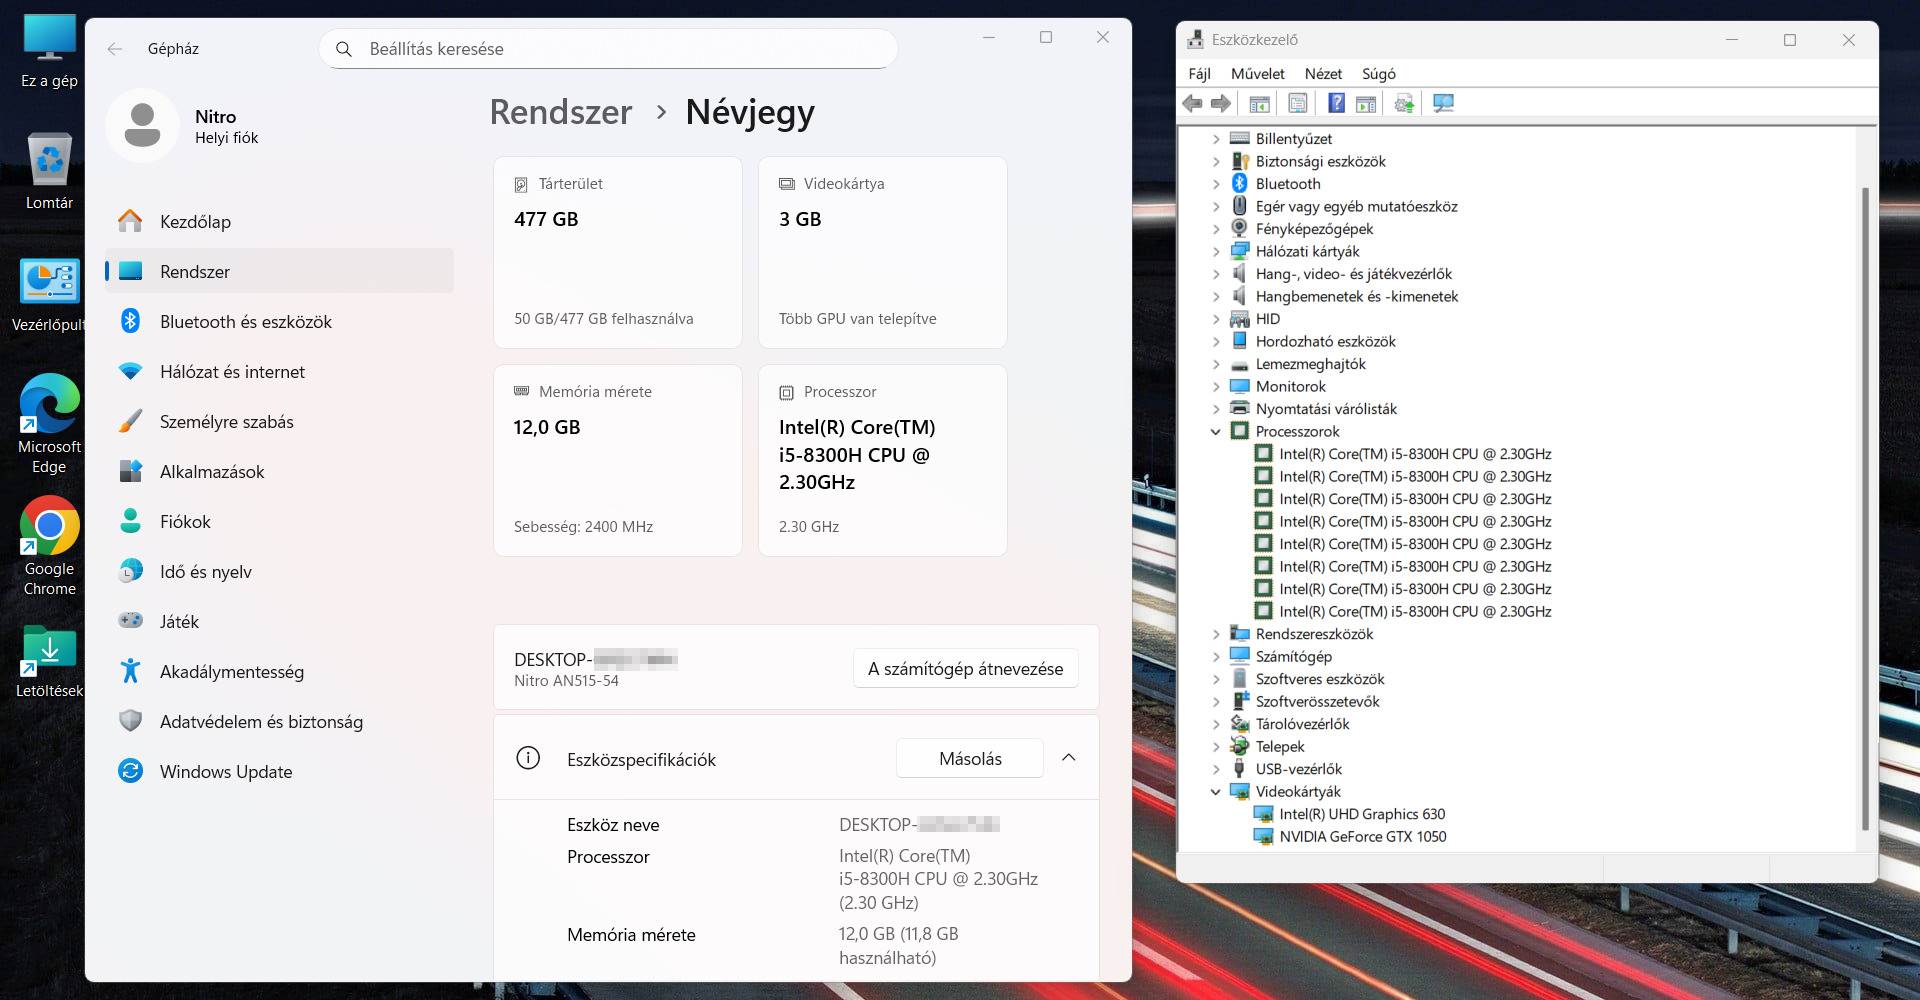Click the Másolás button

[970, 758]
